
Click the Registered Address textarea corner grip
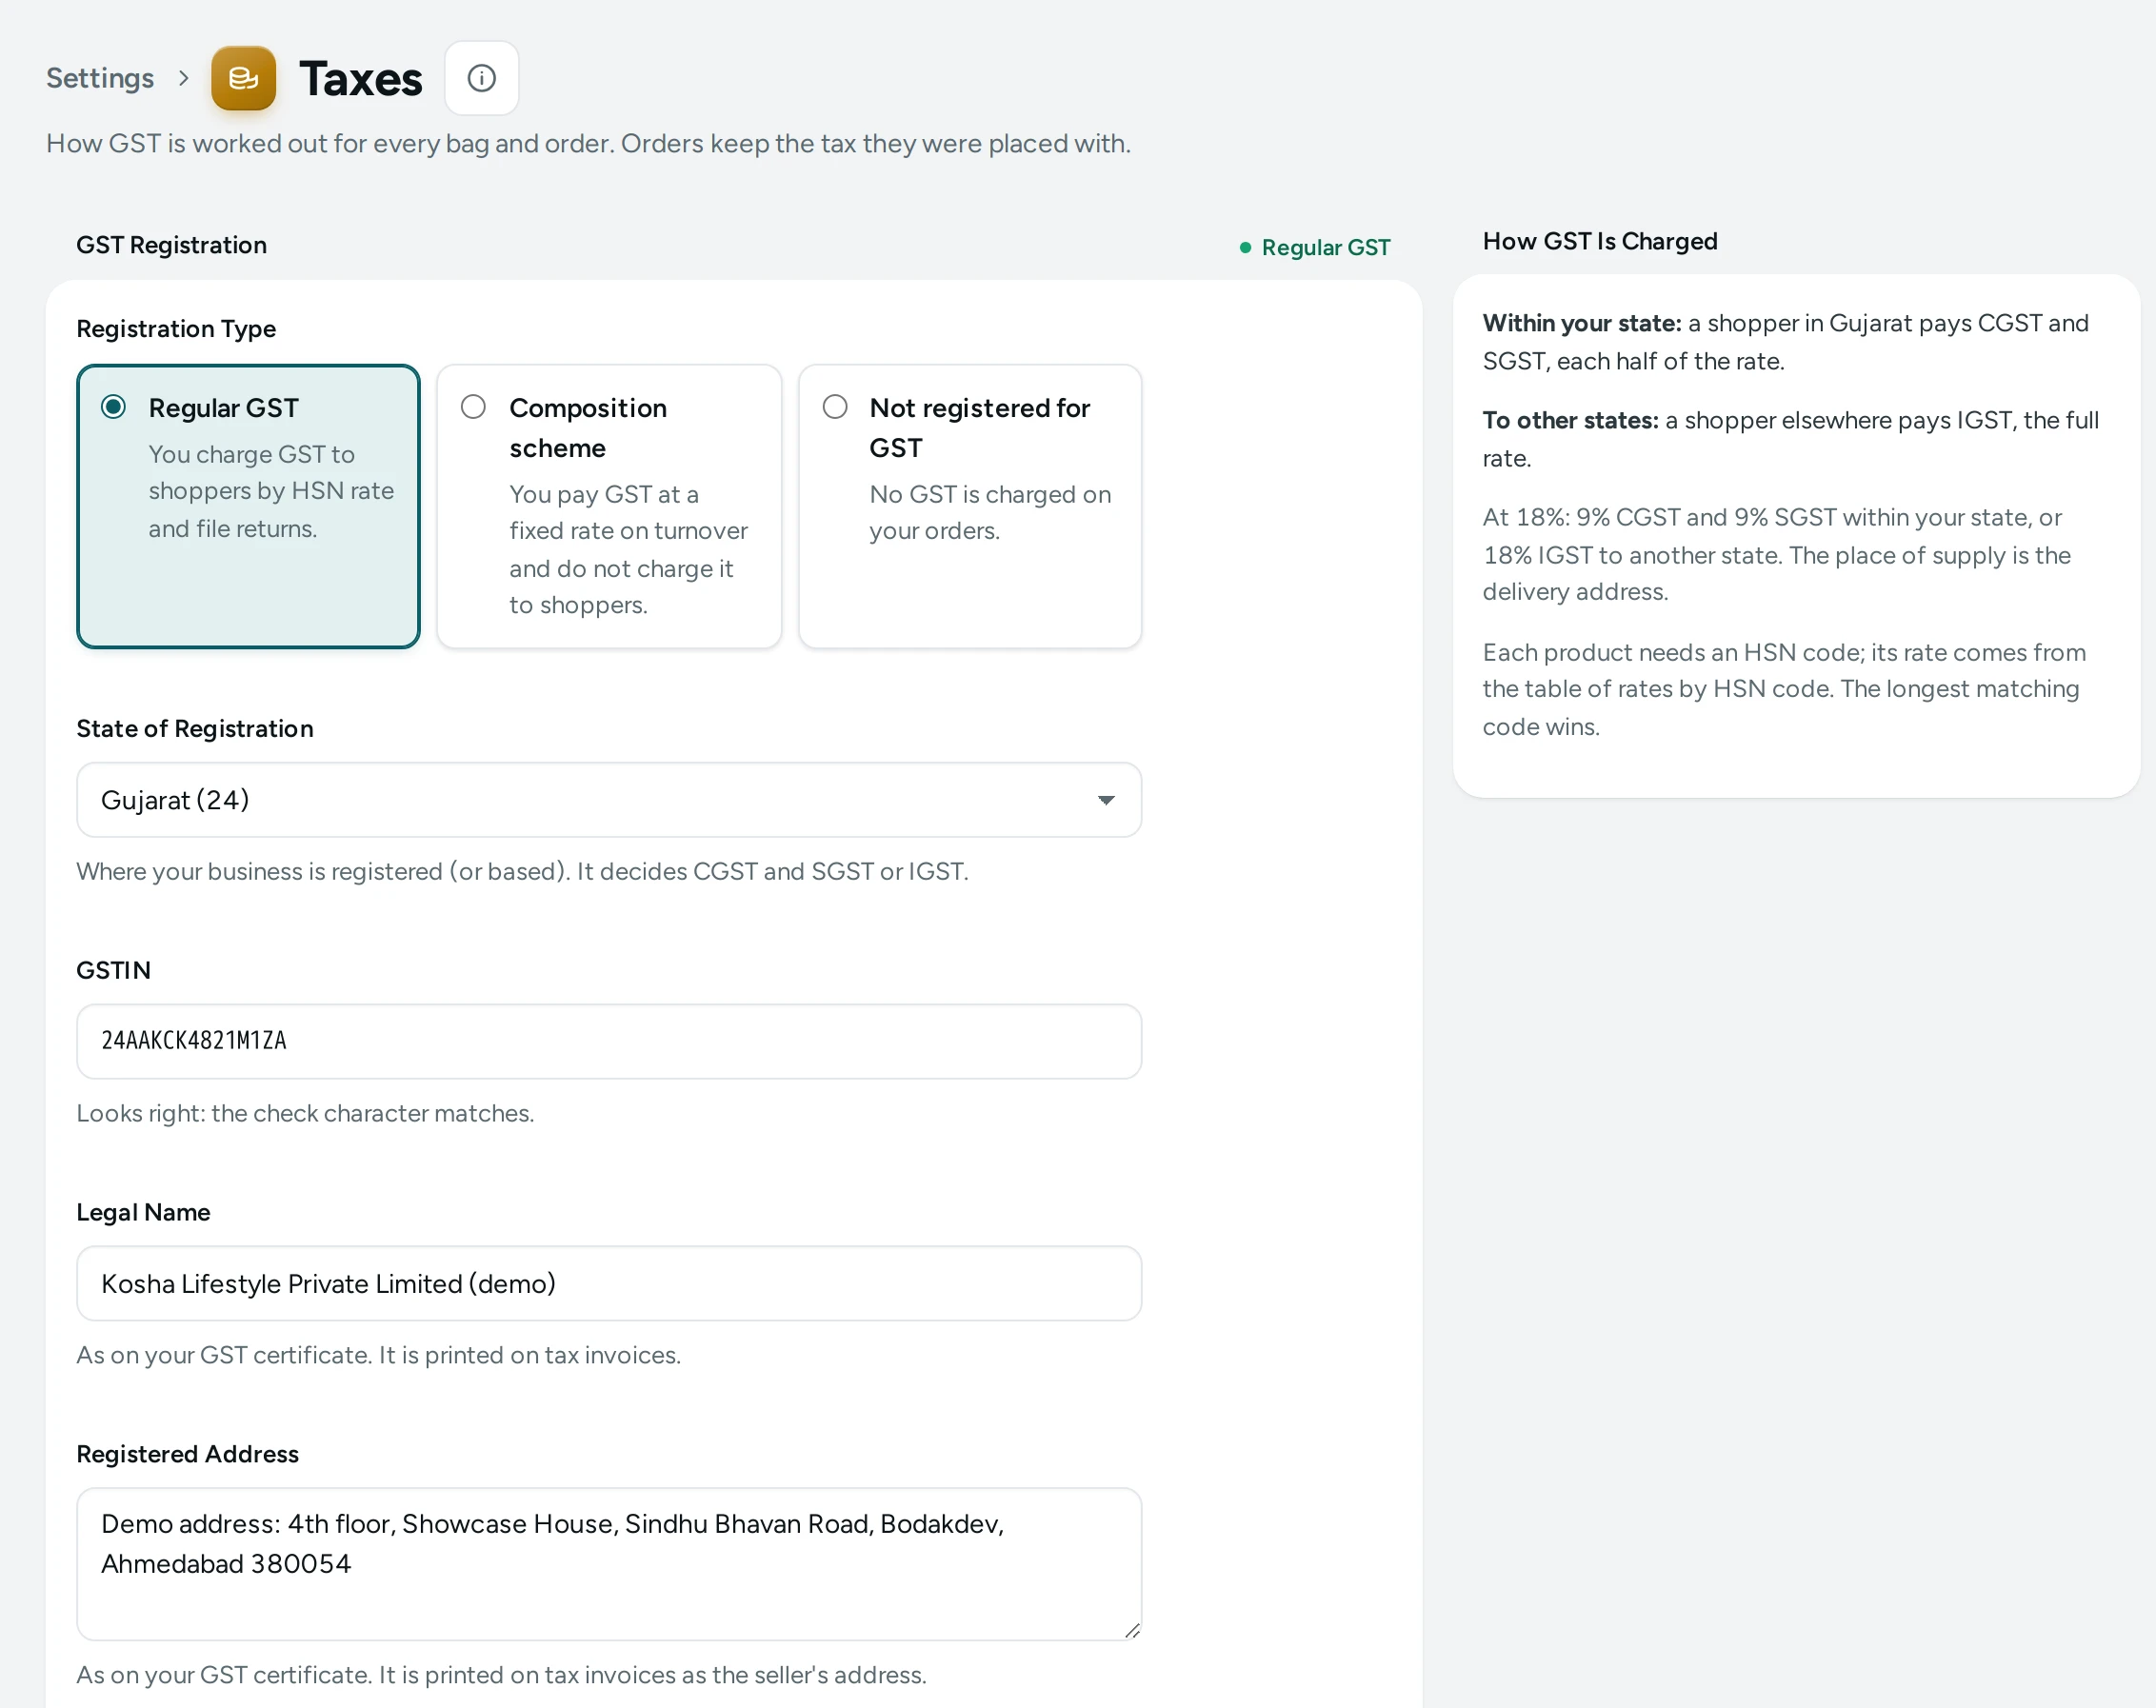(1131, 1630)
